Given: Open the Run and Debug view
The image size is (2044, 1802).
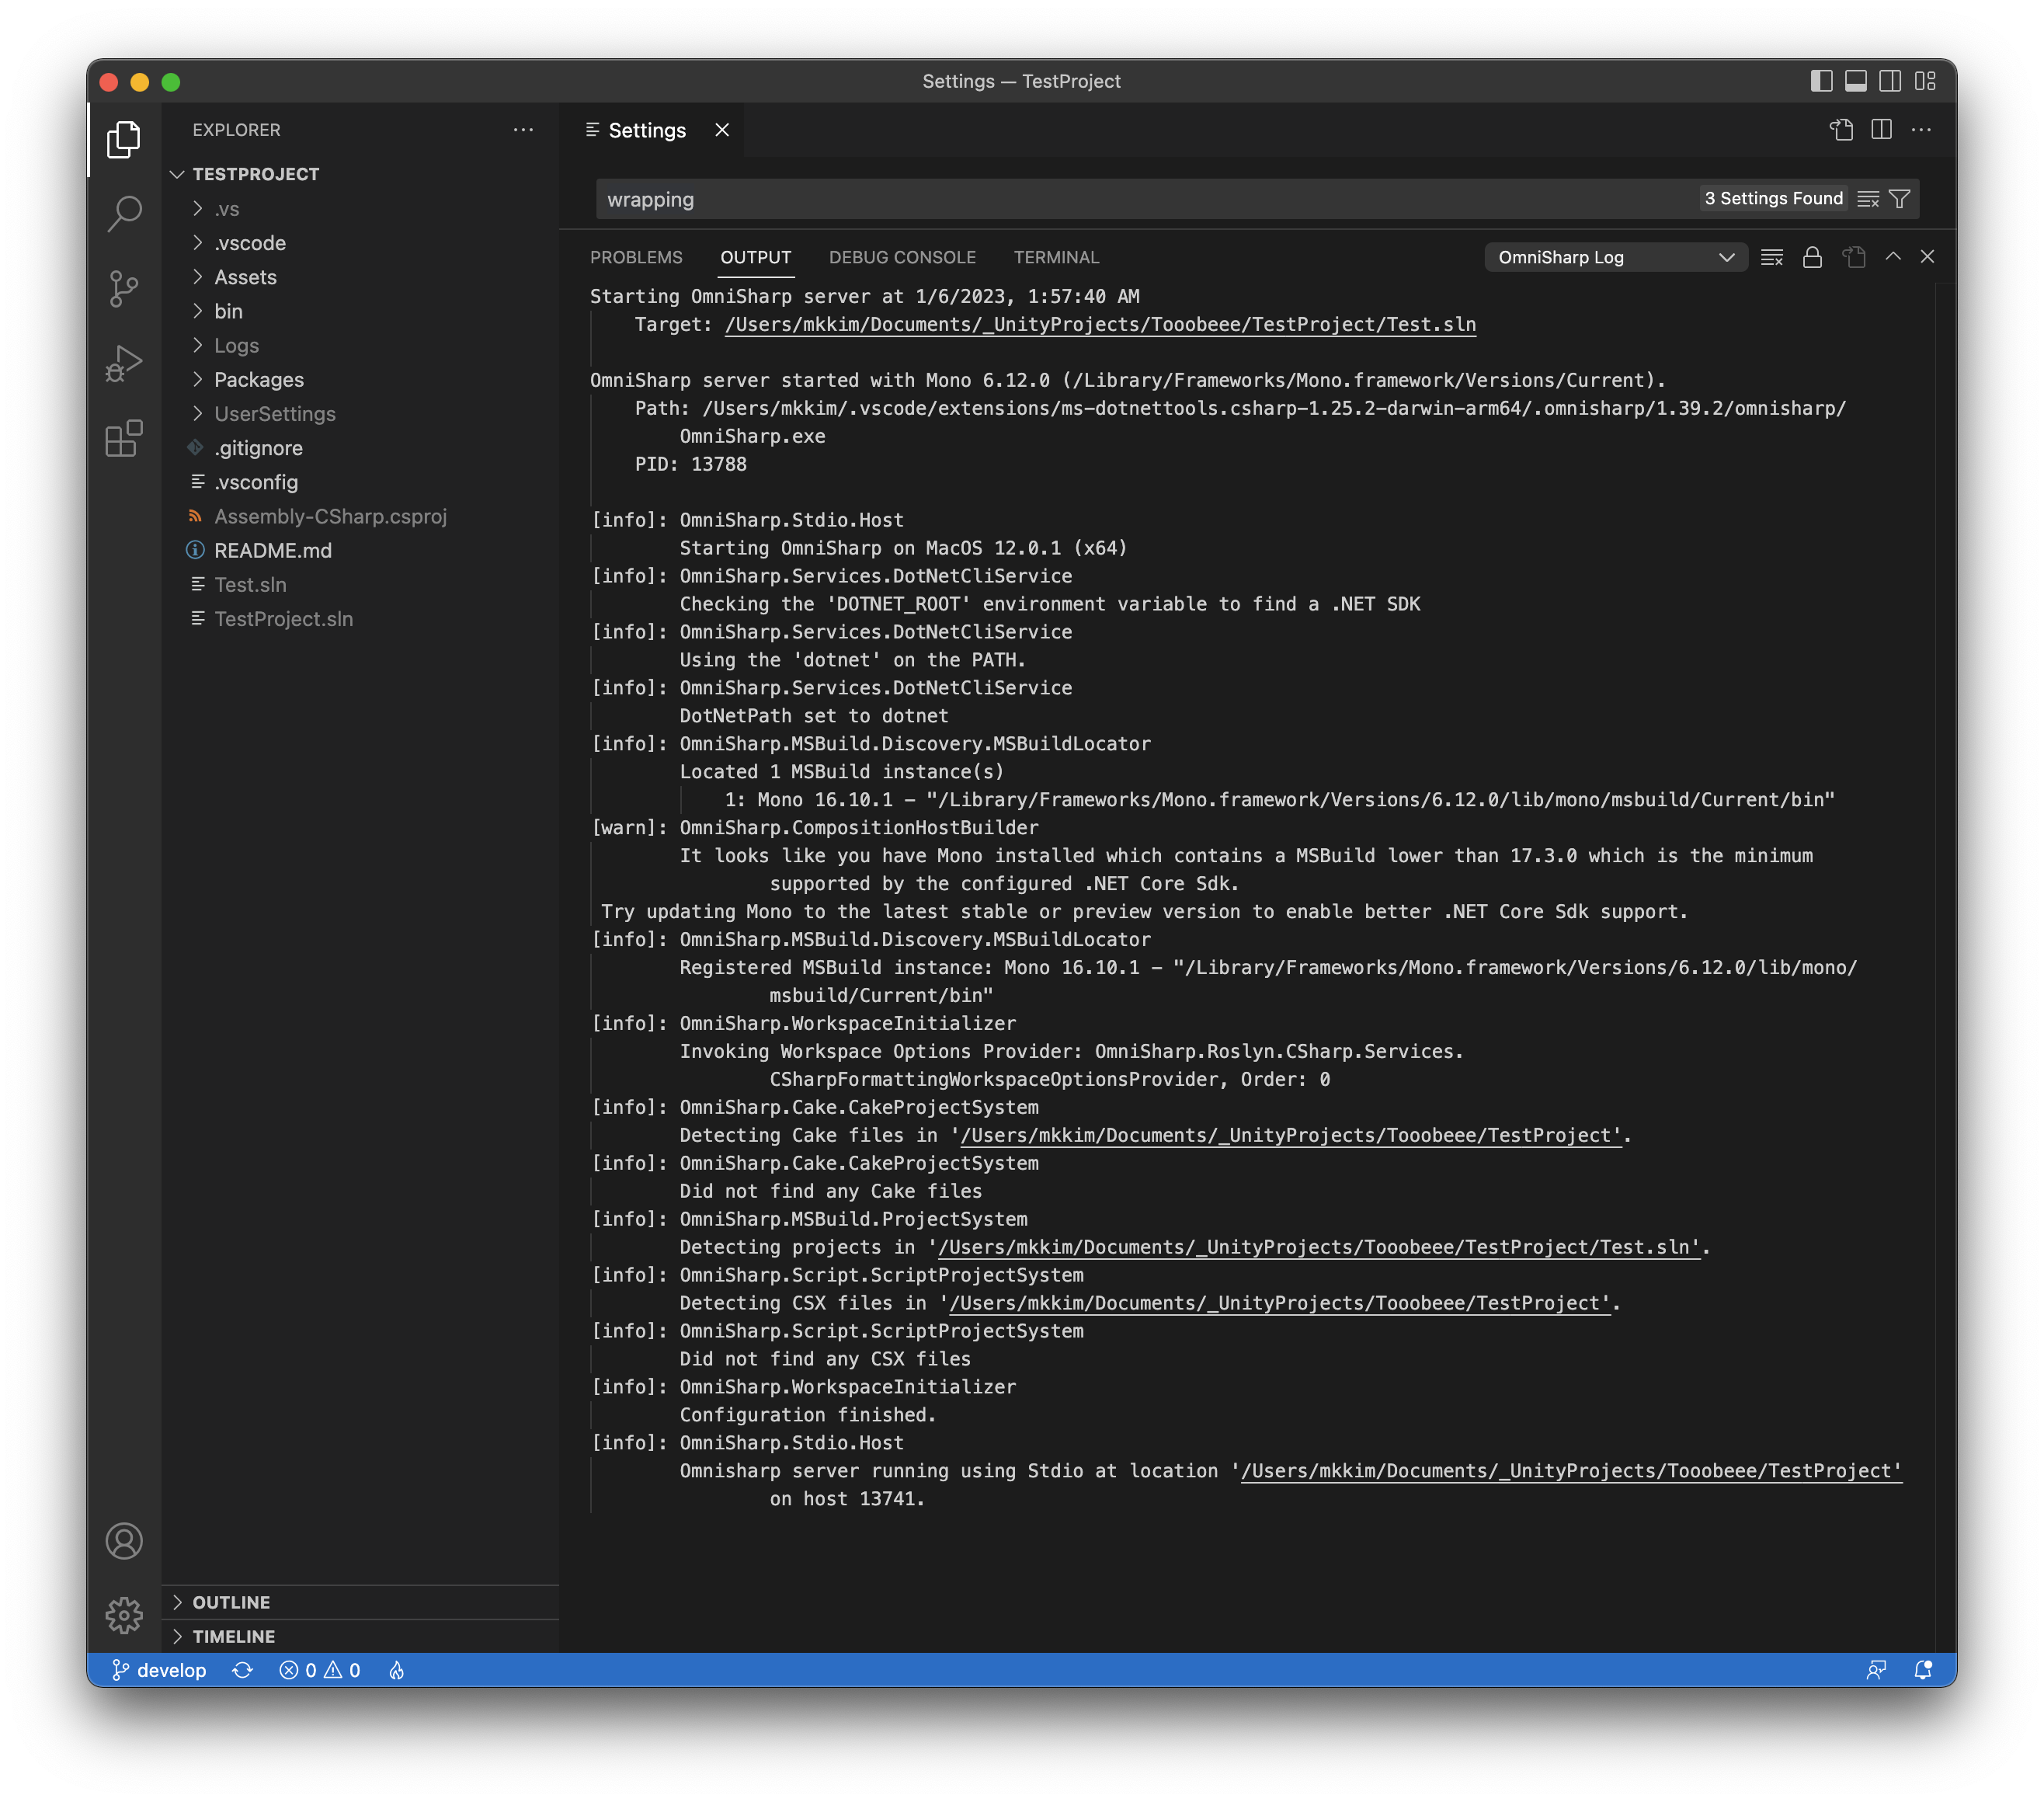Looking at the screenshot, I should pos(124,363).
